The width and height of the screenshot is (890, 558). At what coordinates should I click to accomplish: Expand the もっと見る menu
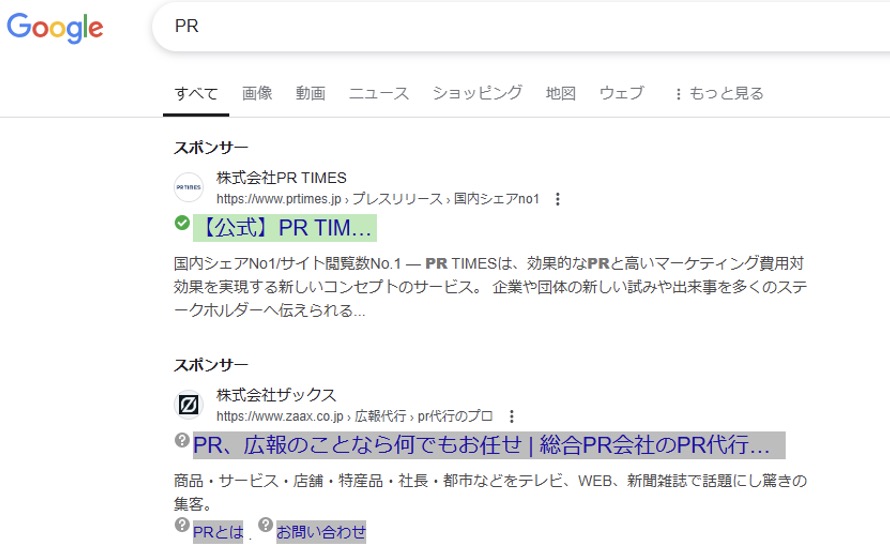pyautogui.click(x=719, y=94)
